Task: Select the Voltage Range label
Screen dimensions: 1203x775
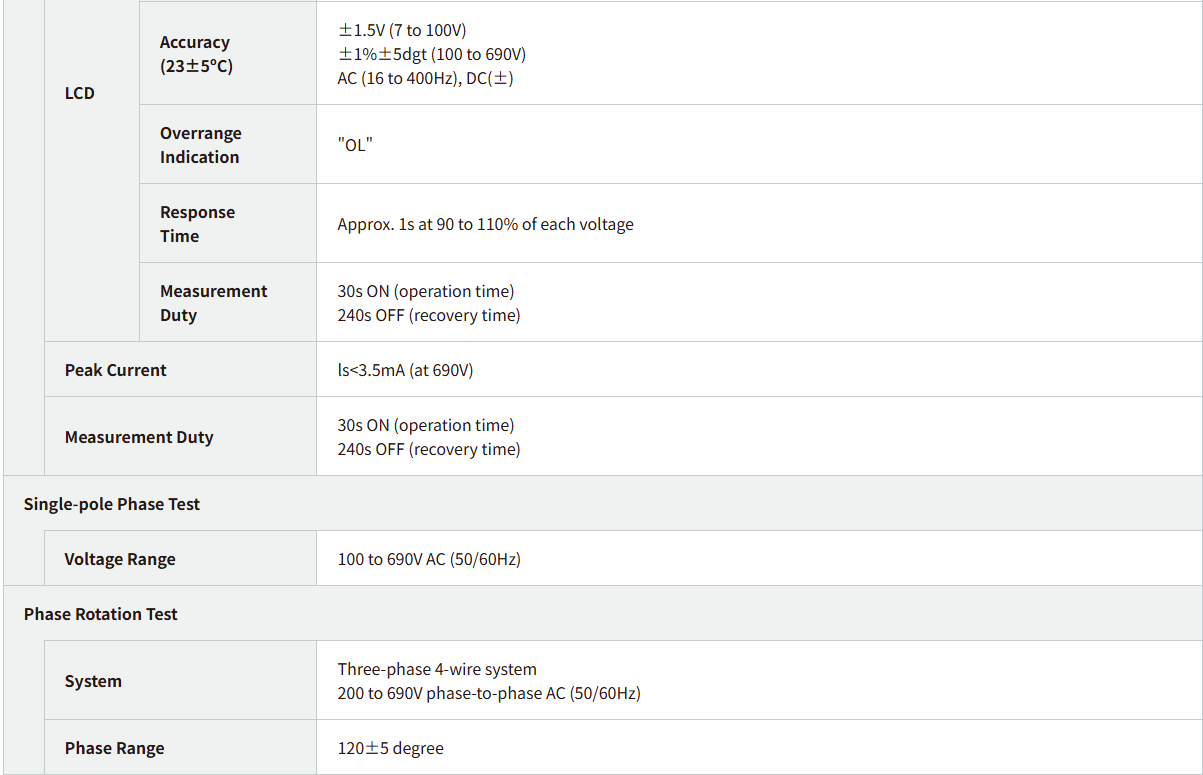Action: coord(120,559)
